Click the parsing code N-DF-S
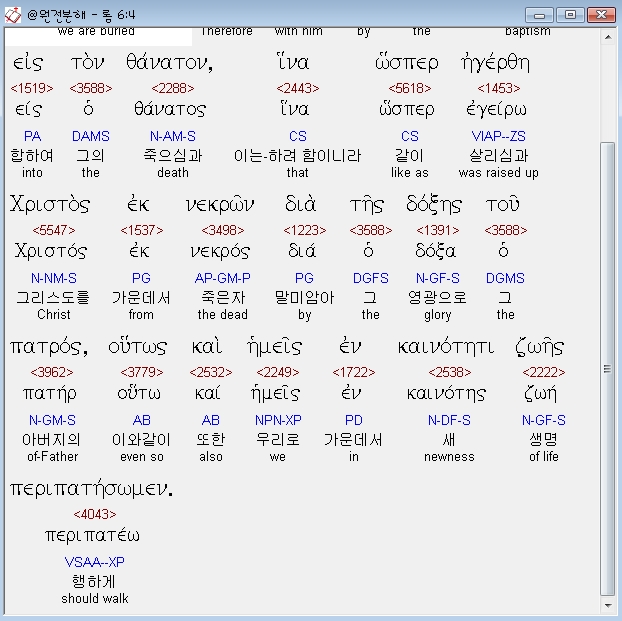The width and height of the screenshot is (622, 621). [449, 420]
